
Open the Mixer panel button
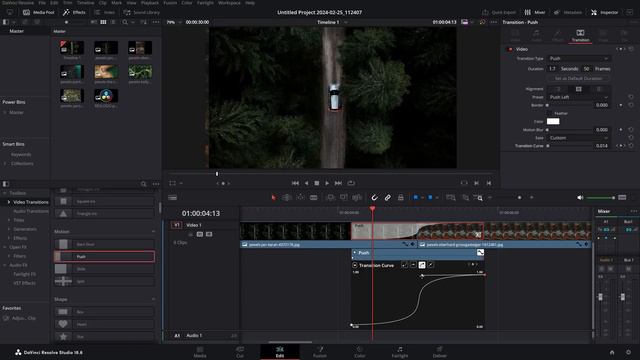(535, 12)
